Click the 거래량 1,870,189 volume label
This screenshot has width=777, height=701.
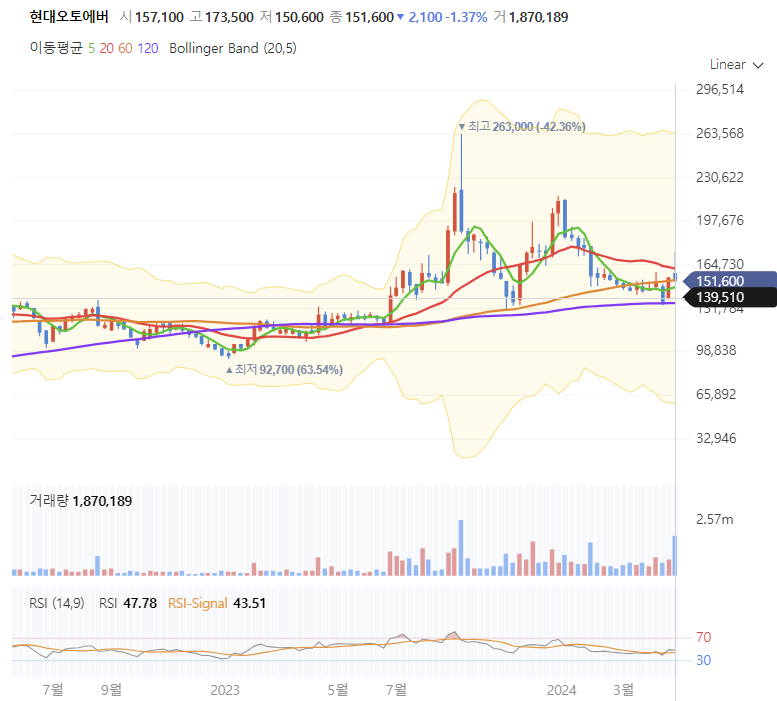click(81, 501)
